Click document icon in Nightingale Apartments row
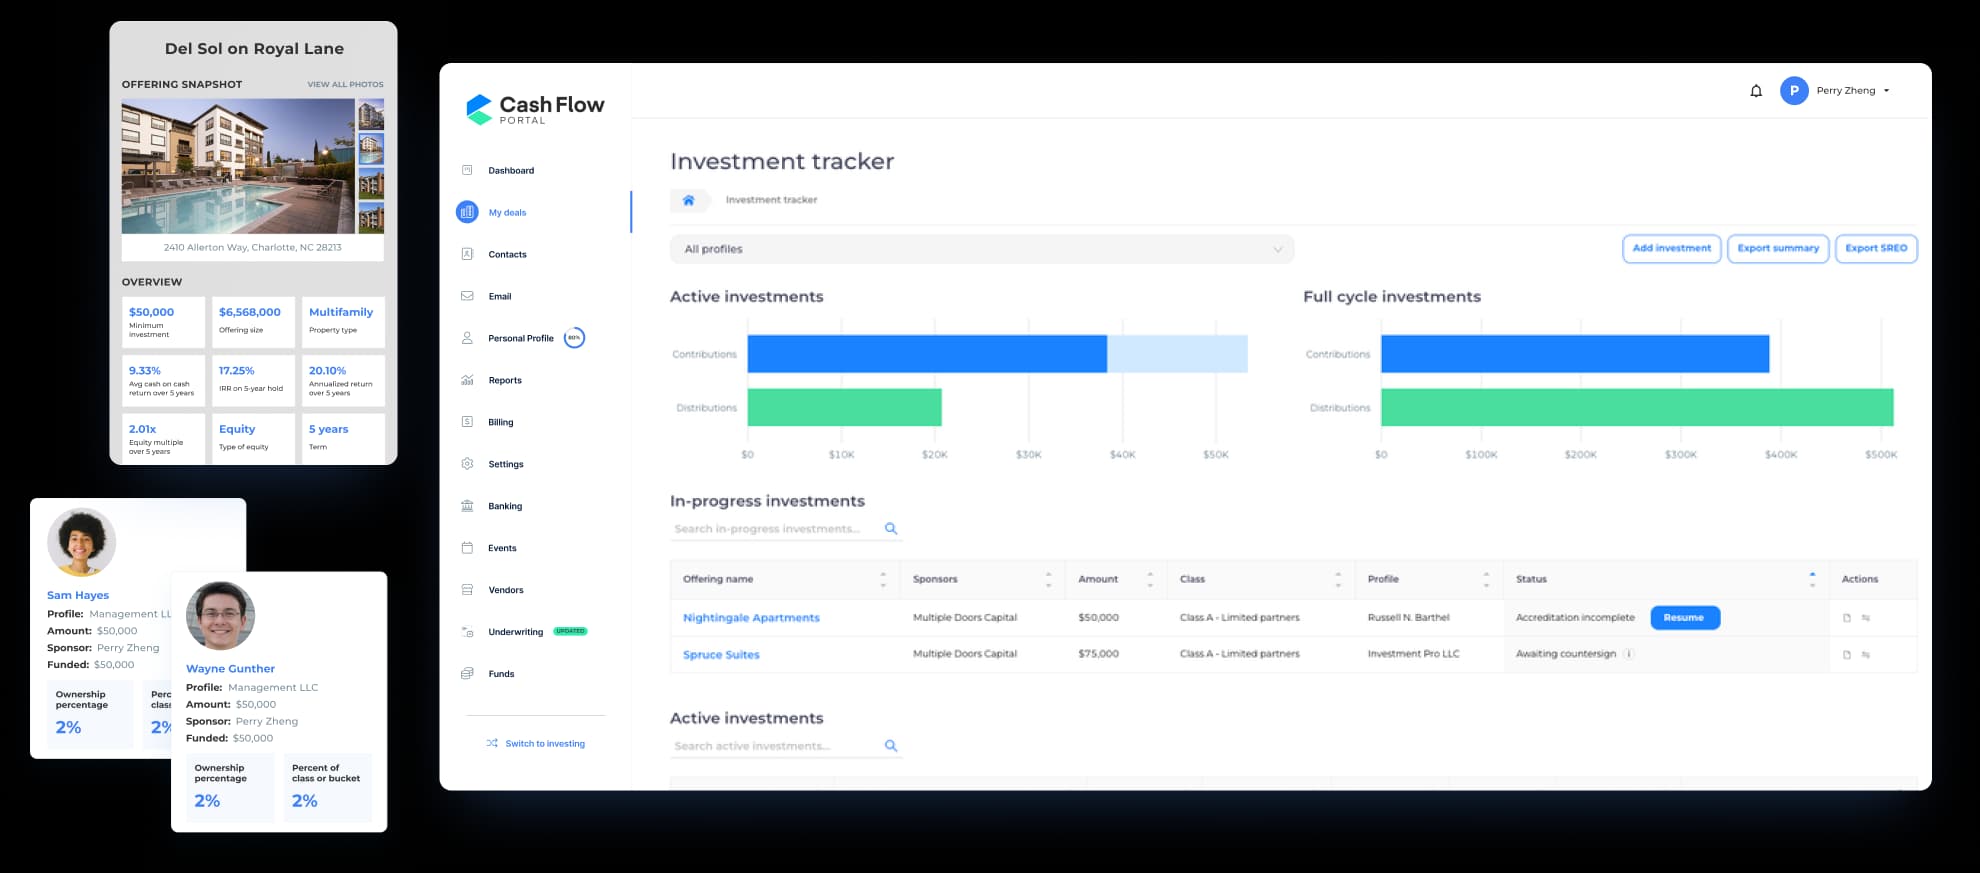 point(1846,618)
